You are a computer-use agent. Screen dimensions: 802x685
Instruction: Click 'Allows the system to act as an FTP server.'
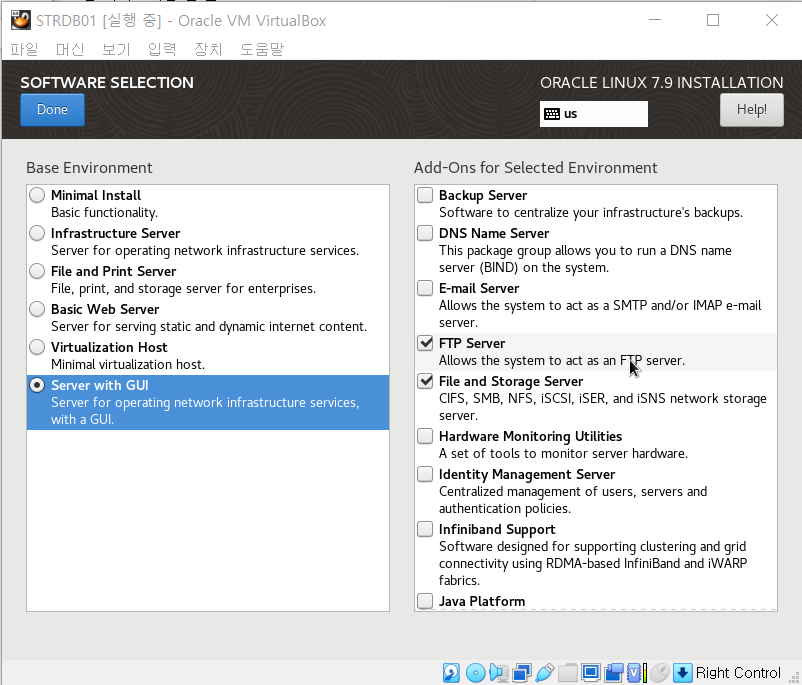click(x=562, y=360)
